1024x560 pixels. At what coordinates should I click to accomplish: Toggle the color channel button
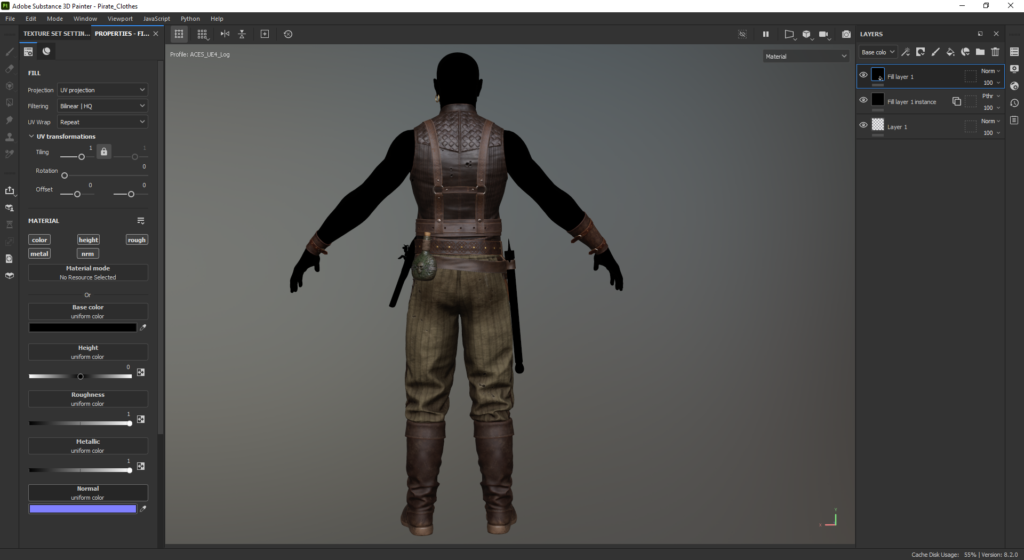[x=39, y=240]
